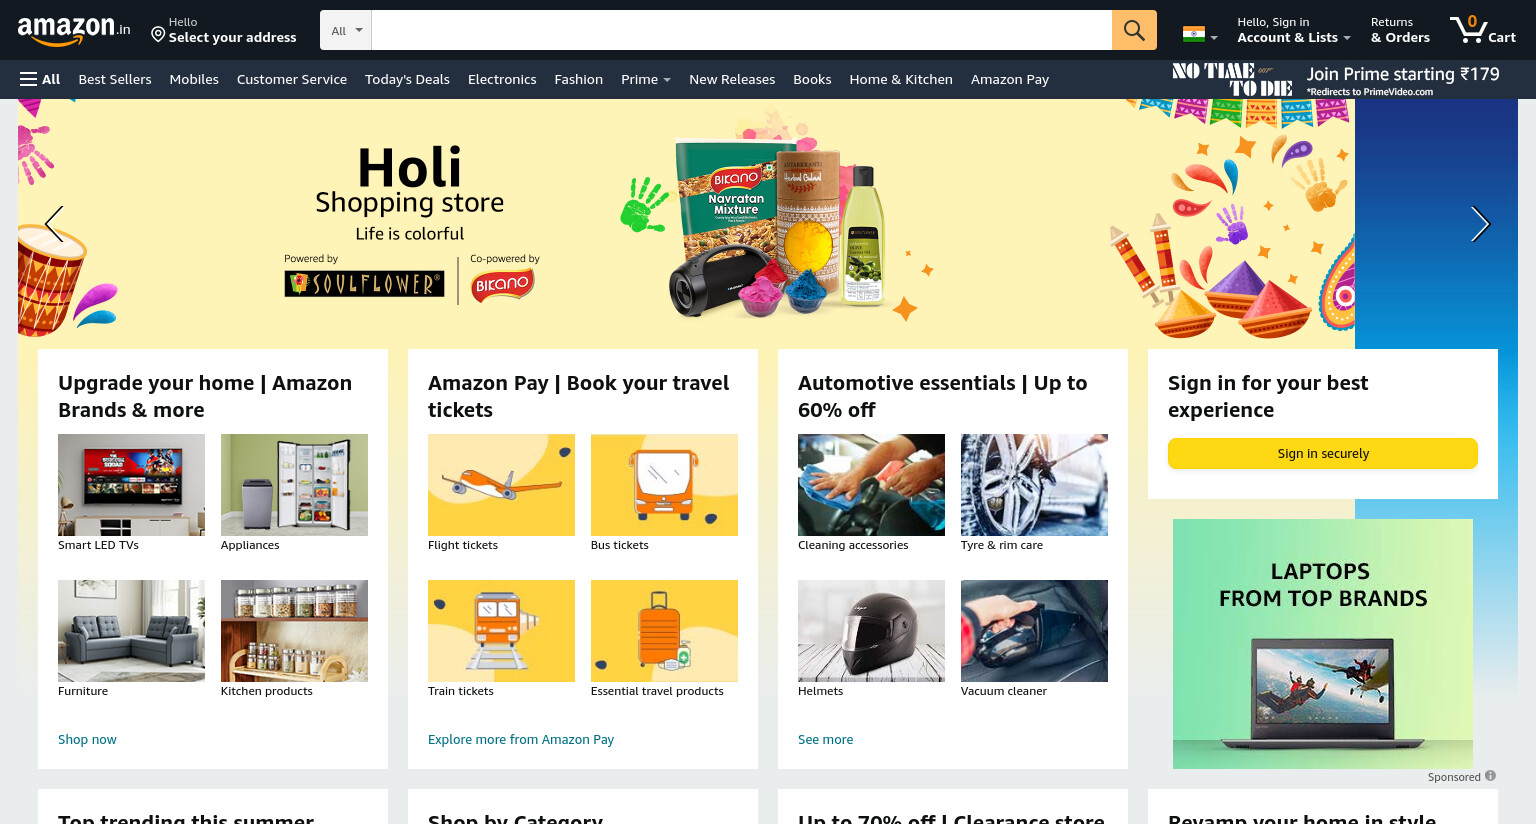Click the Sign in securely button
1536x824 pixels.
1322,453
